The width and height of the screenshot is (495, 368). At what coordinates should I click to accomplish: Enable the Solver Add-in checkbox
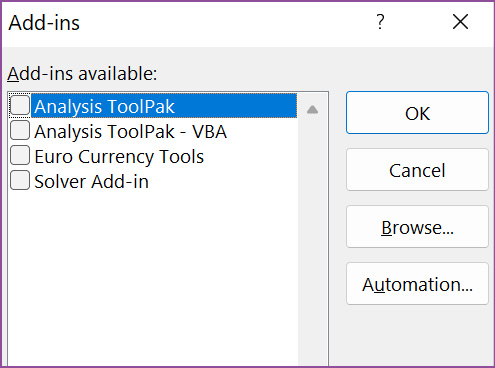(20, 181)
